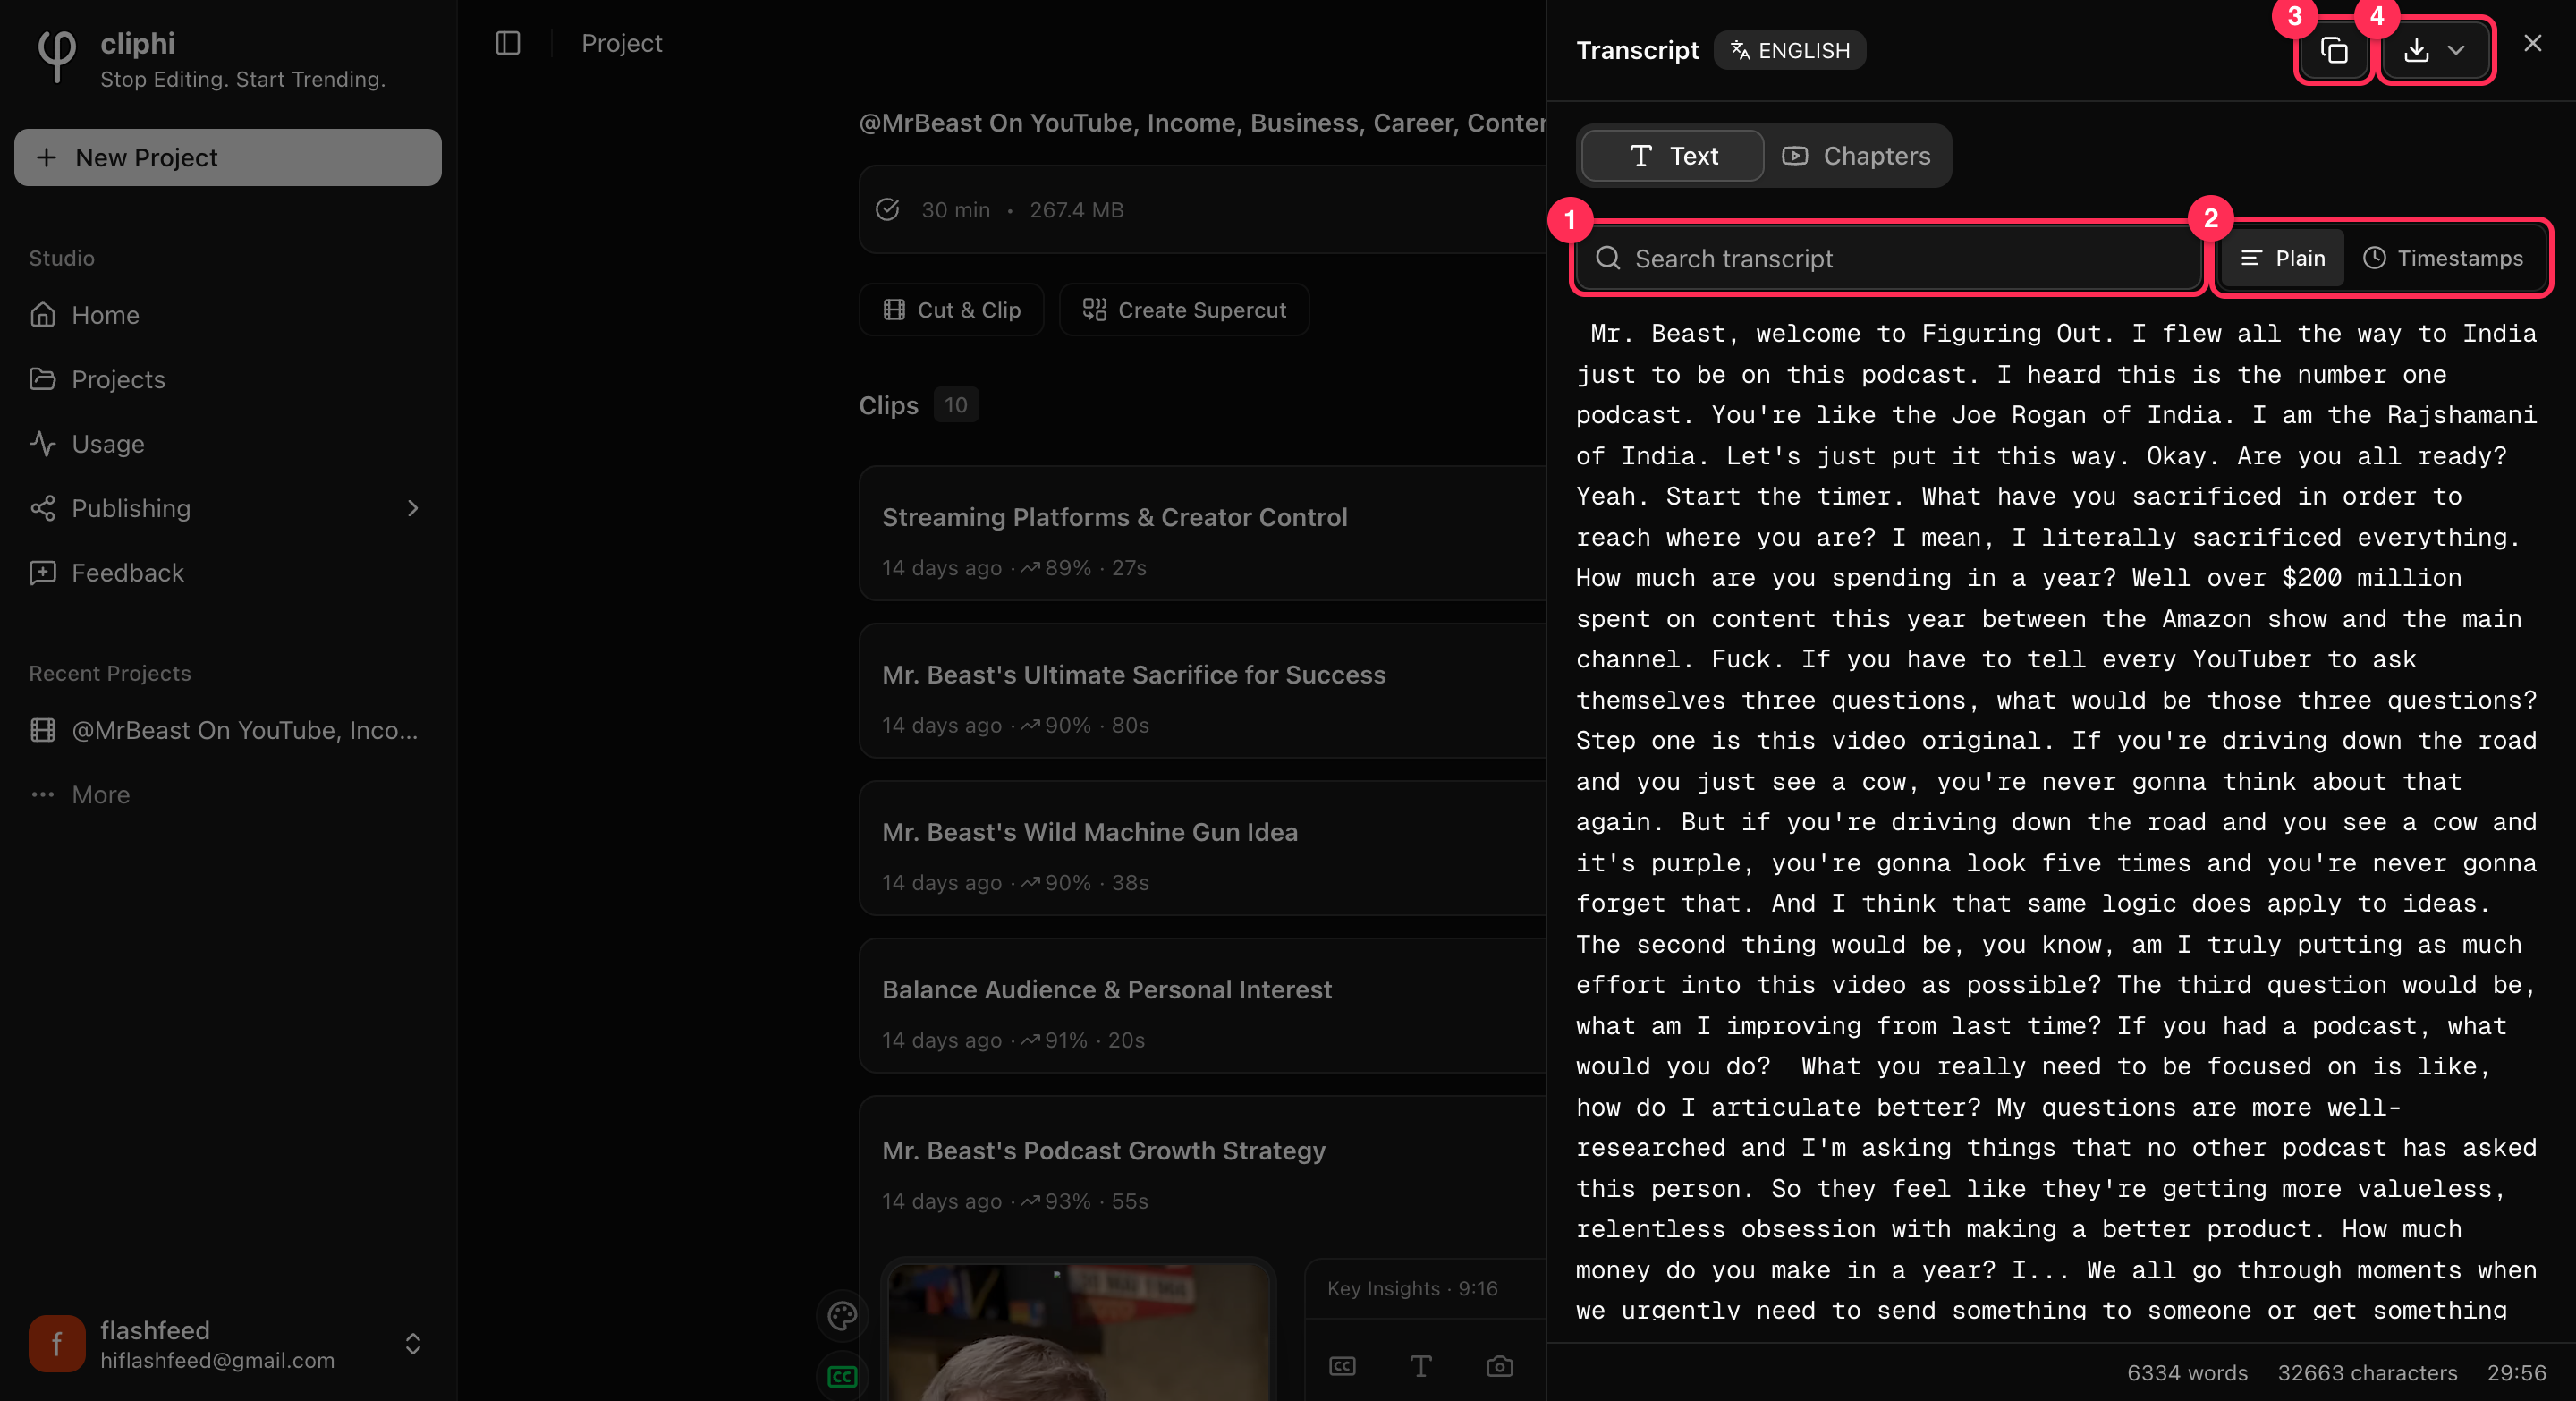Click the cliphi logo icon
2576x1401 pixels.
tap(56, 55)
